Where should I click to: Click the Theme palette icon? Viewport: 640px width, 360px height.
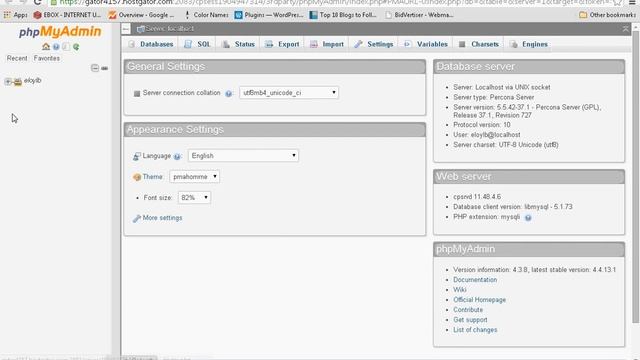[137, 177]
